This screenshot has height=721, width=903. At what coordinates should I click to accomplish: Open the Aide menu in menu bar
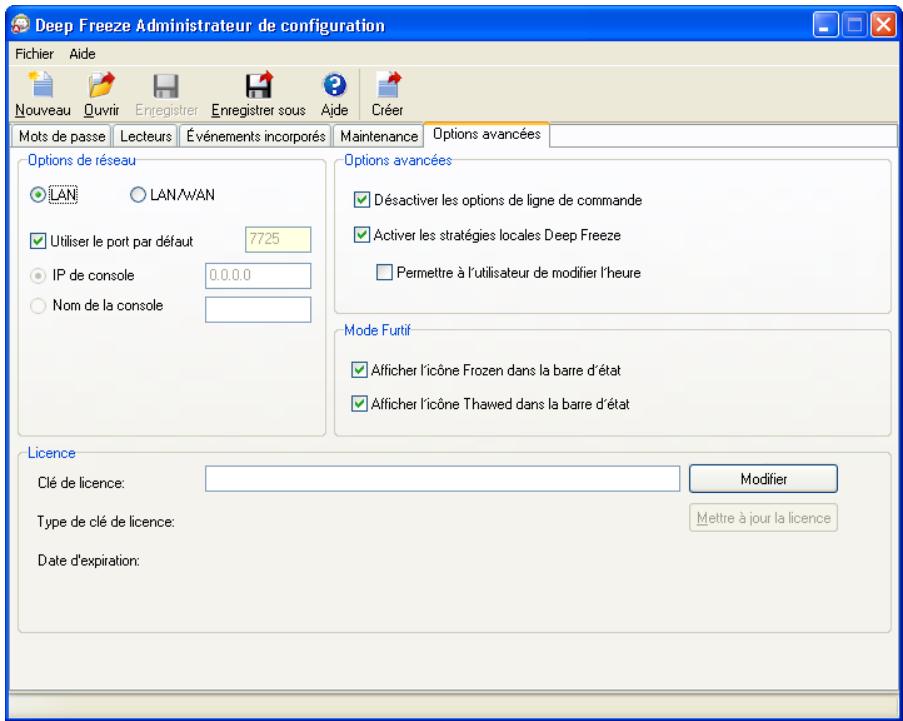click(x=82, y=54)
